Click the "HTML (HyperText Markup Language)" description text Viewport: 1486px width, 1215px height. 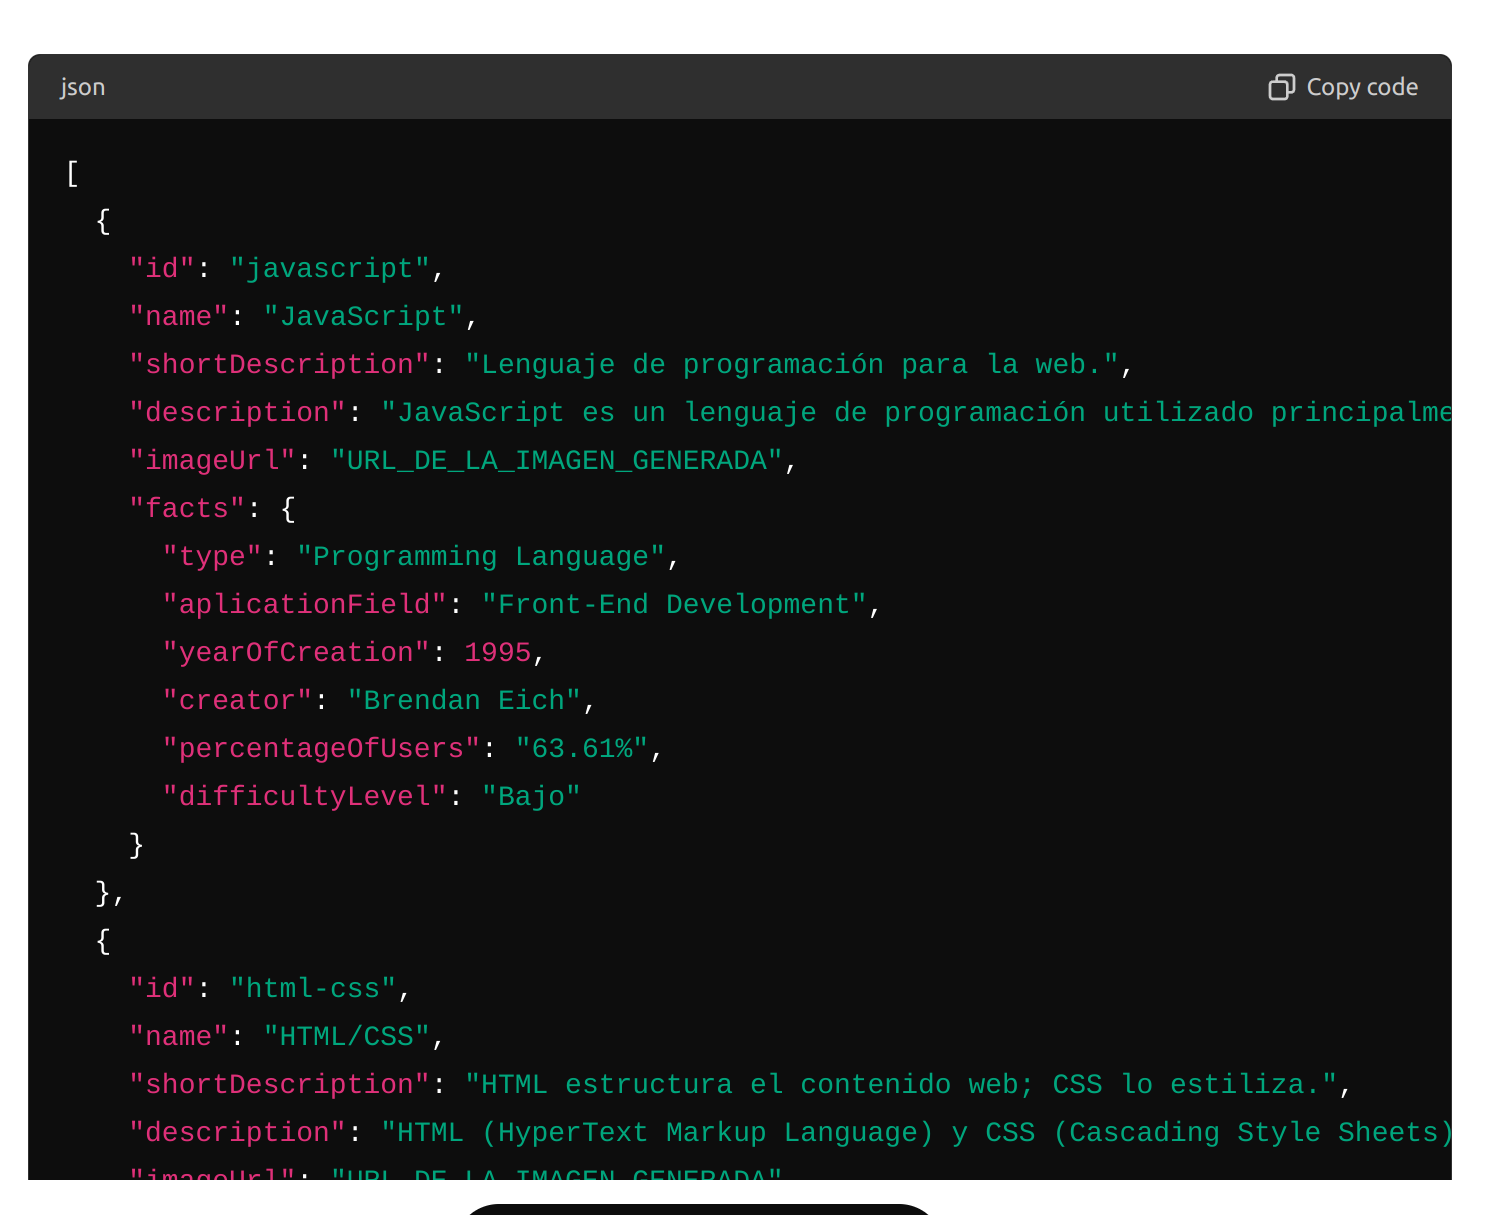(657, 1133)
